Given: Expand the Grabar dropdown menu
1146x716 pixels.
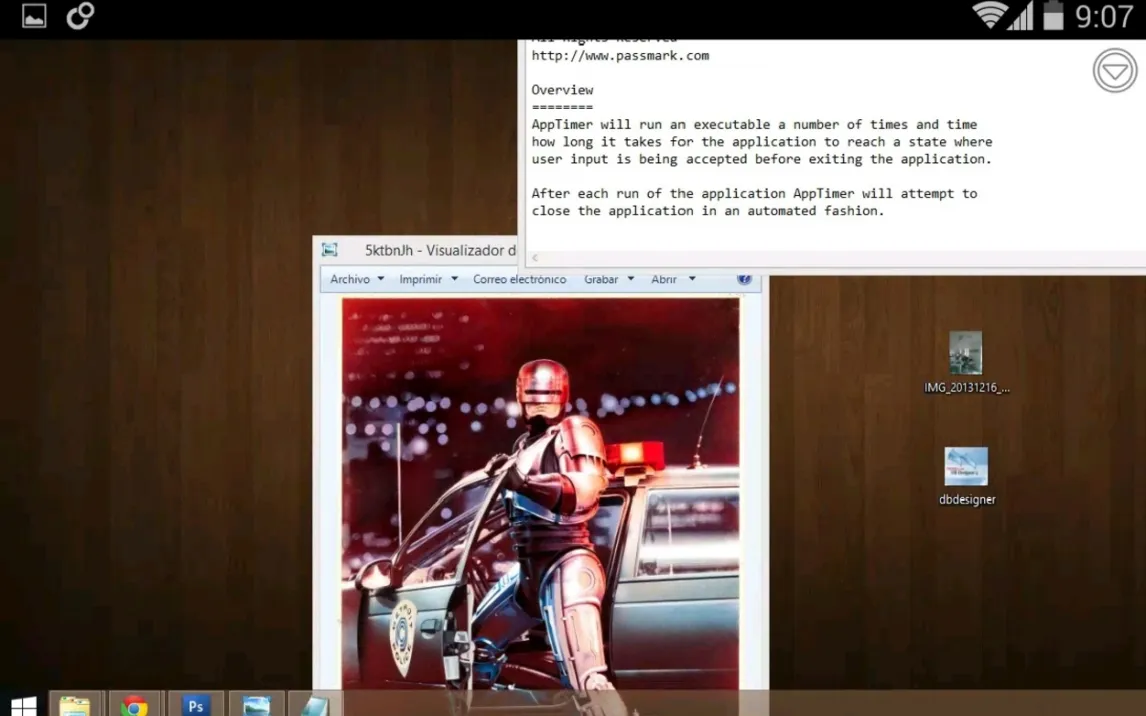Looking at the screenshot, I should tap(609, 279).
